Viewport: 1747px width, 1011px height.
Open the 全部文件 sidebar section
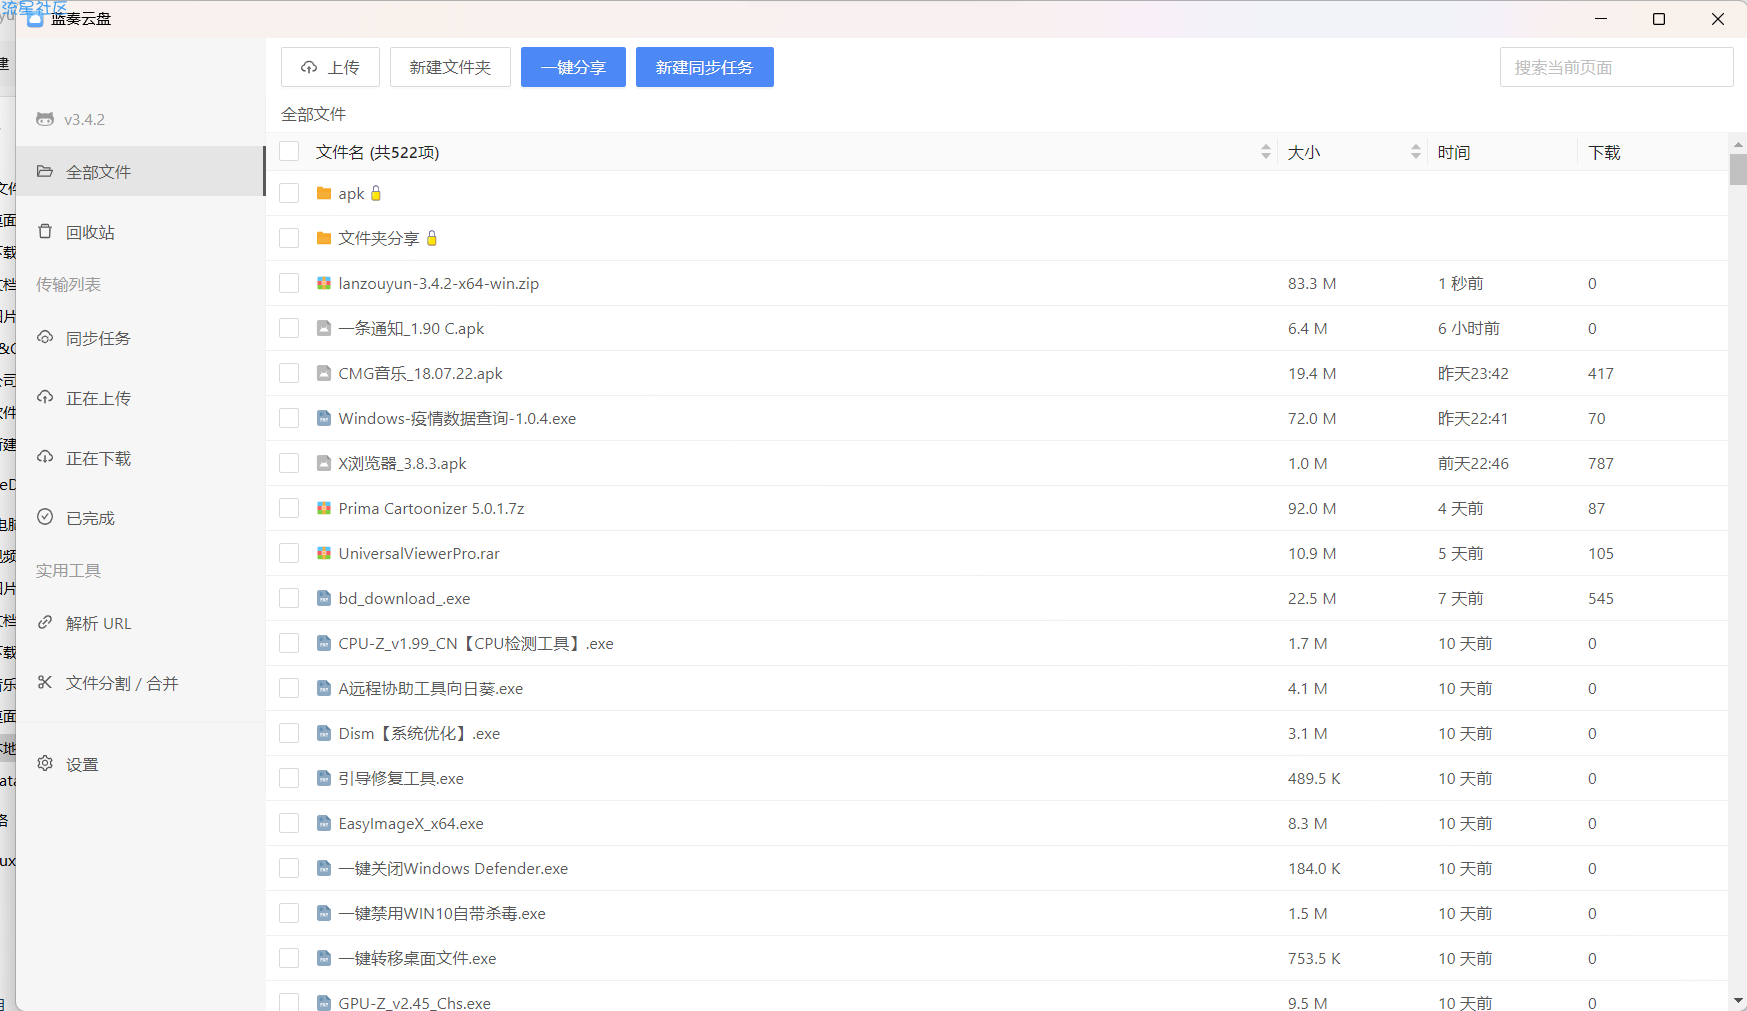(x=140, y=171)
